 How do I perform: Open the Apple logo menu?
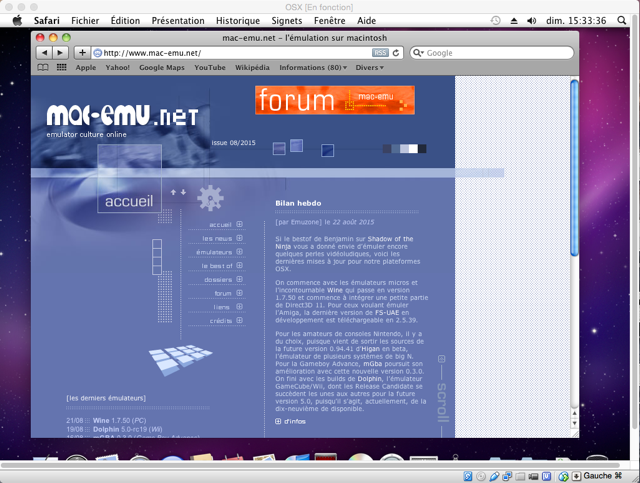17,20
